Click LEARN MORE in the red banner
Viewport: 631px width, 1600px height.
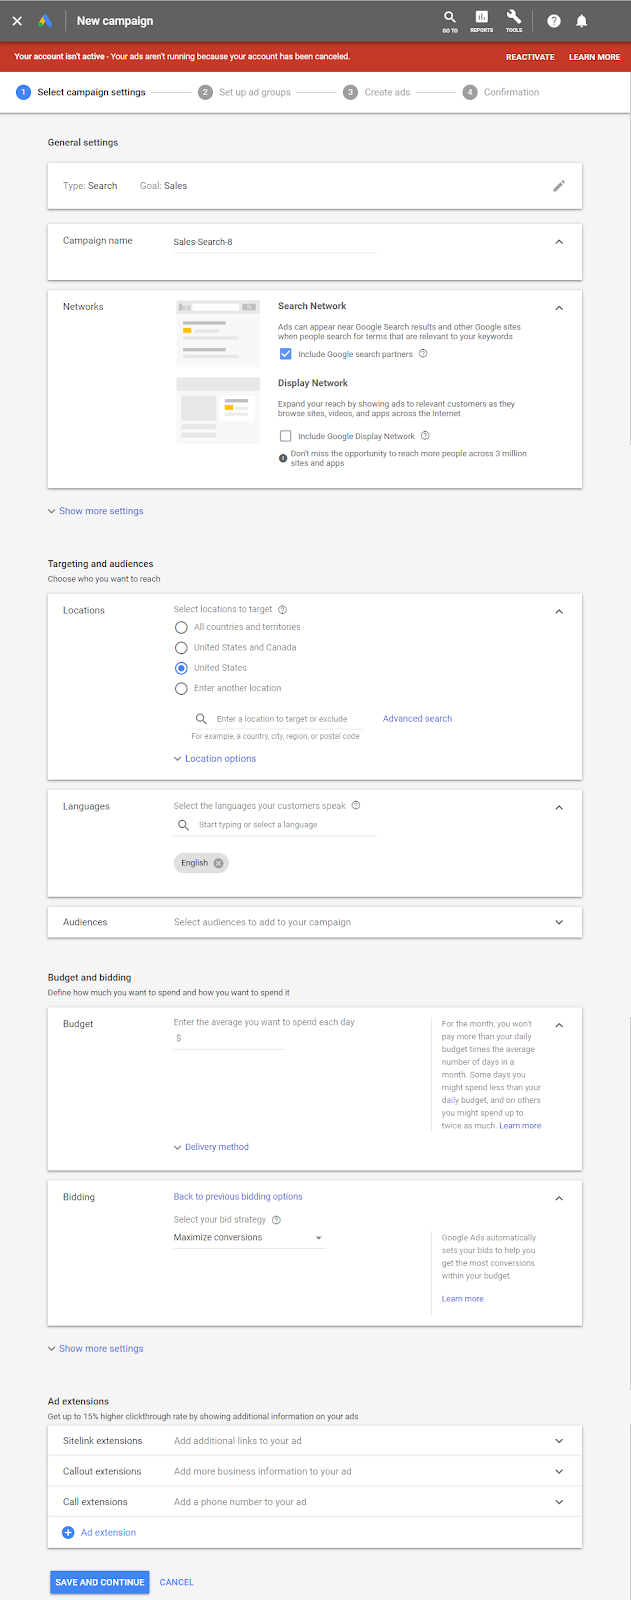(595, 57)
